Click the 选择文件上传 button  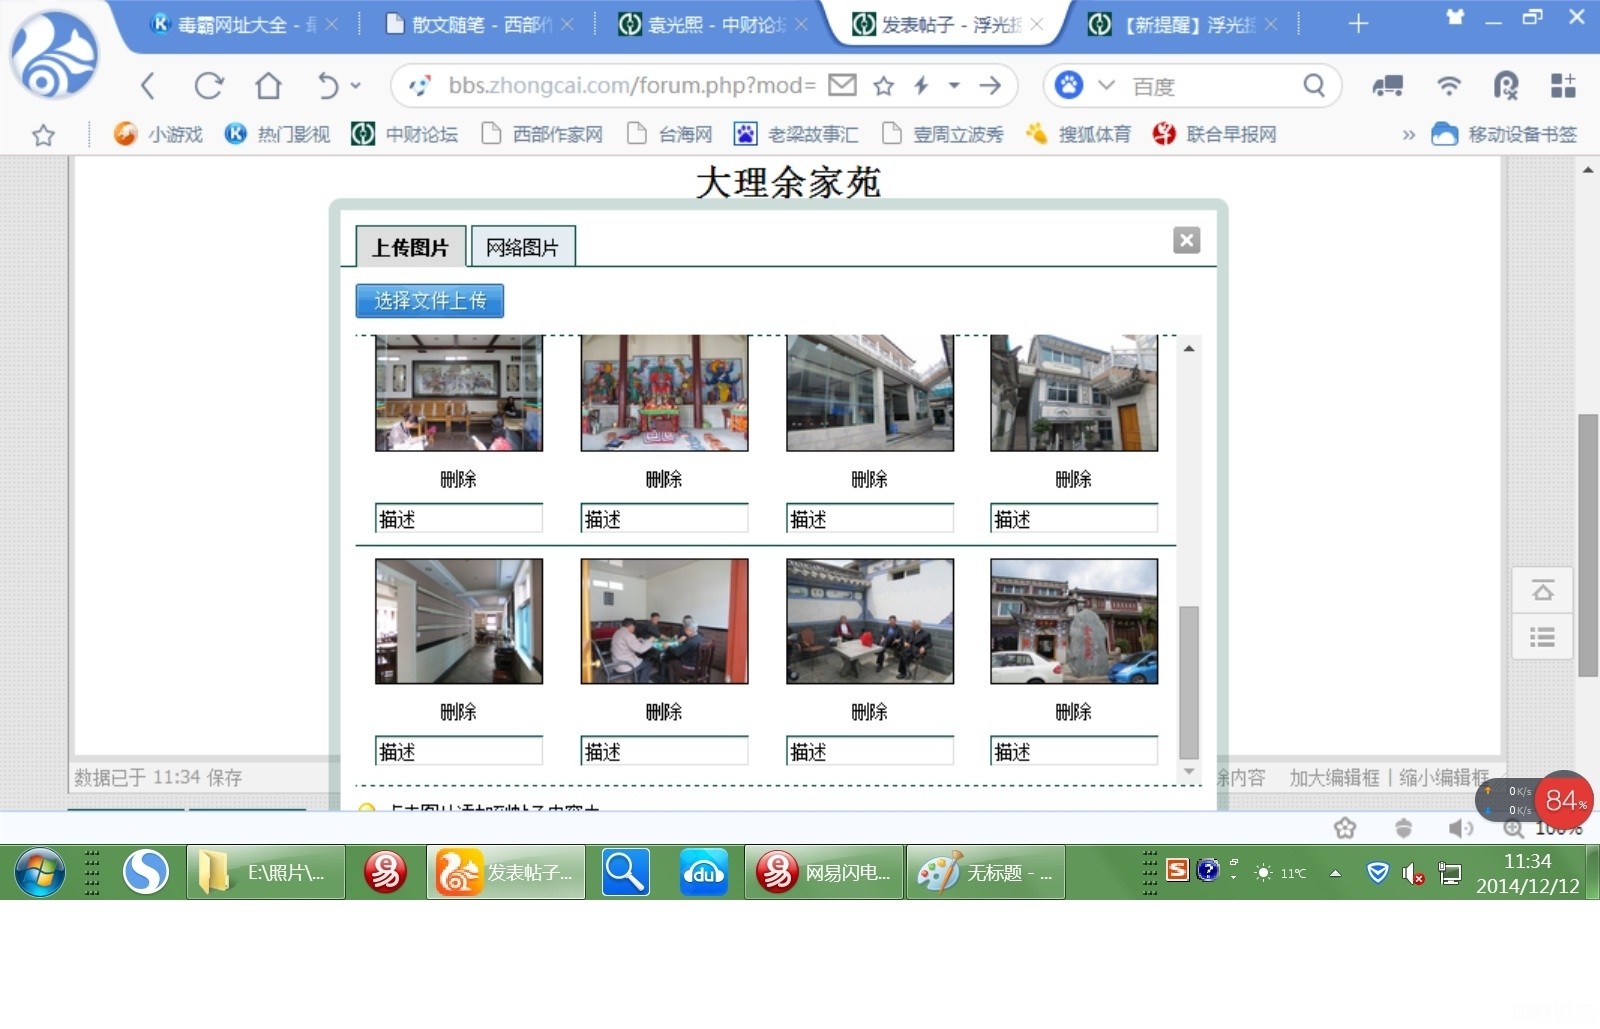(x=429, y=301)
